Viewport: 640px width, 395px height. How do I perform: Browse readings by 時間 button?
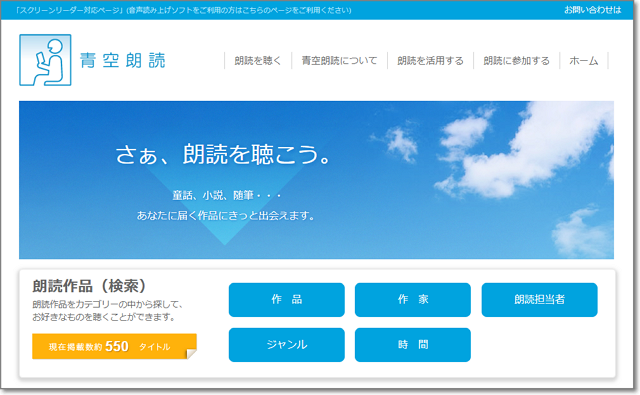pos(413,345)
